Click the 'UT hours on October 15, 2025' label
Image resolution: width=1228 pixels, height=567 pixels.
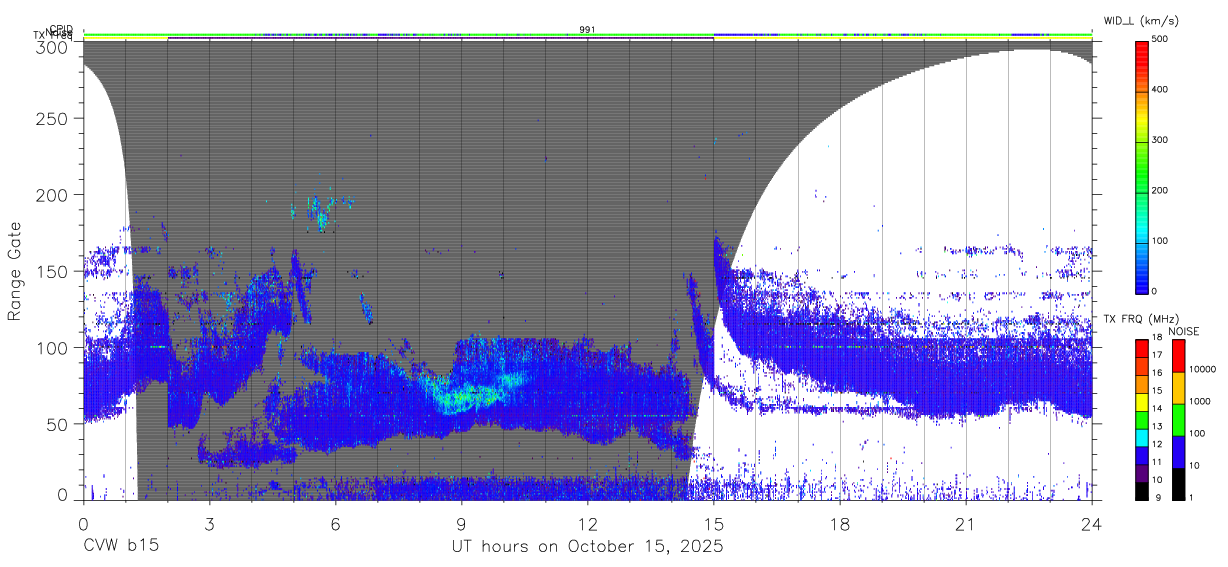[586, 547]
